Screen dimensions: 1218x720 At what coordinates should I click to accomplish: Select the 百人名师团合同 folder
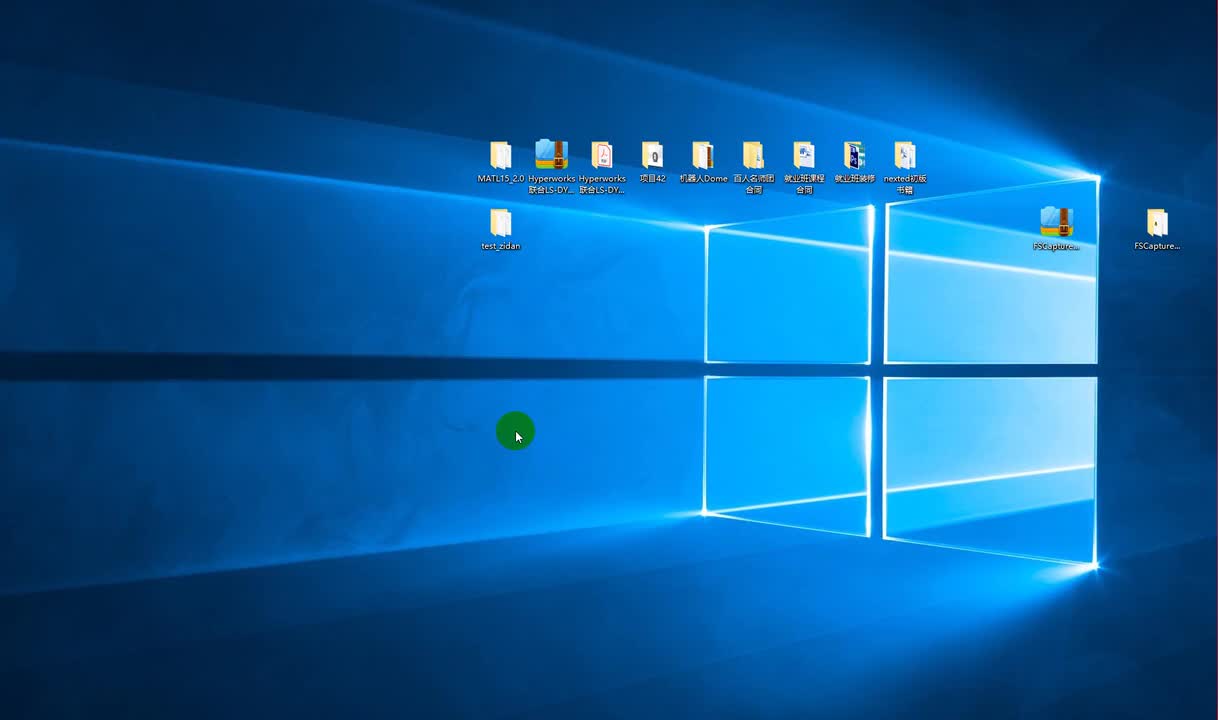(x=753, y=156)
